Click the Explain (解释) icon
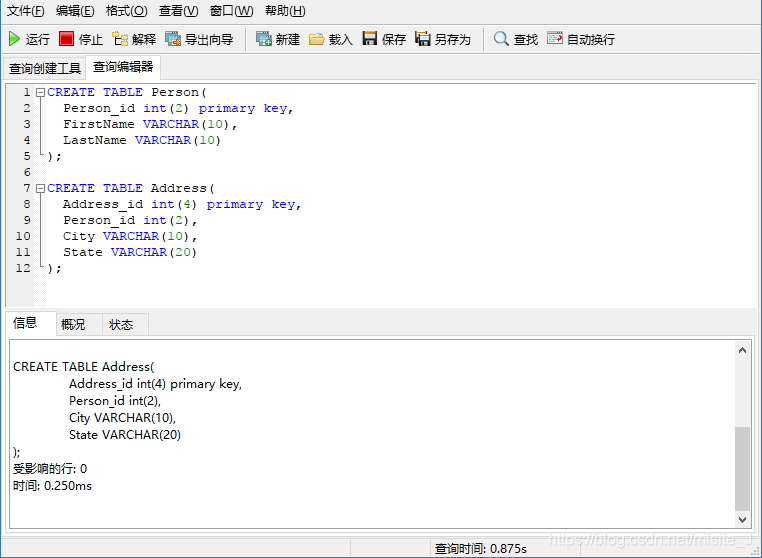This screenshot has width=762, height=558. (120, 38)
